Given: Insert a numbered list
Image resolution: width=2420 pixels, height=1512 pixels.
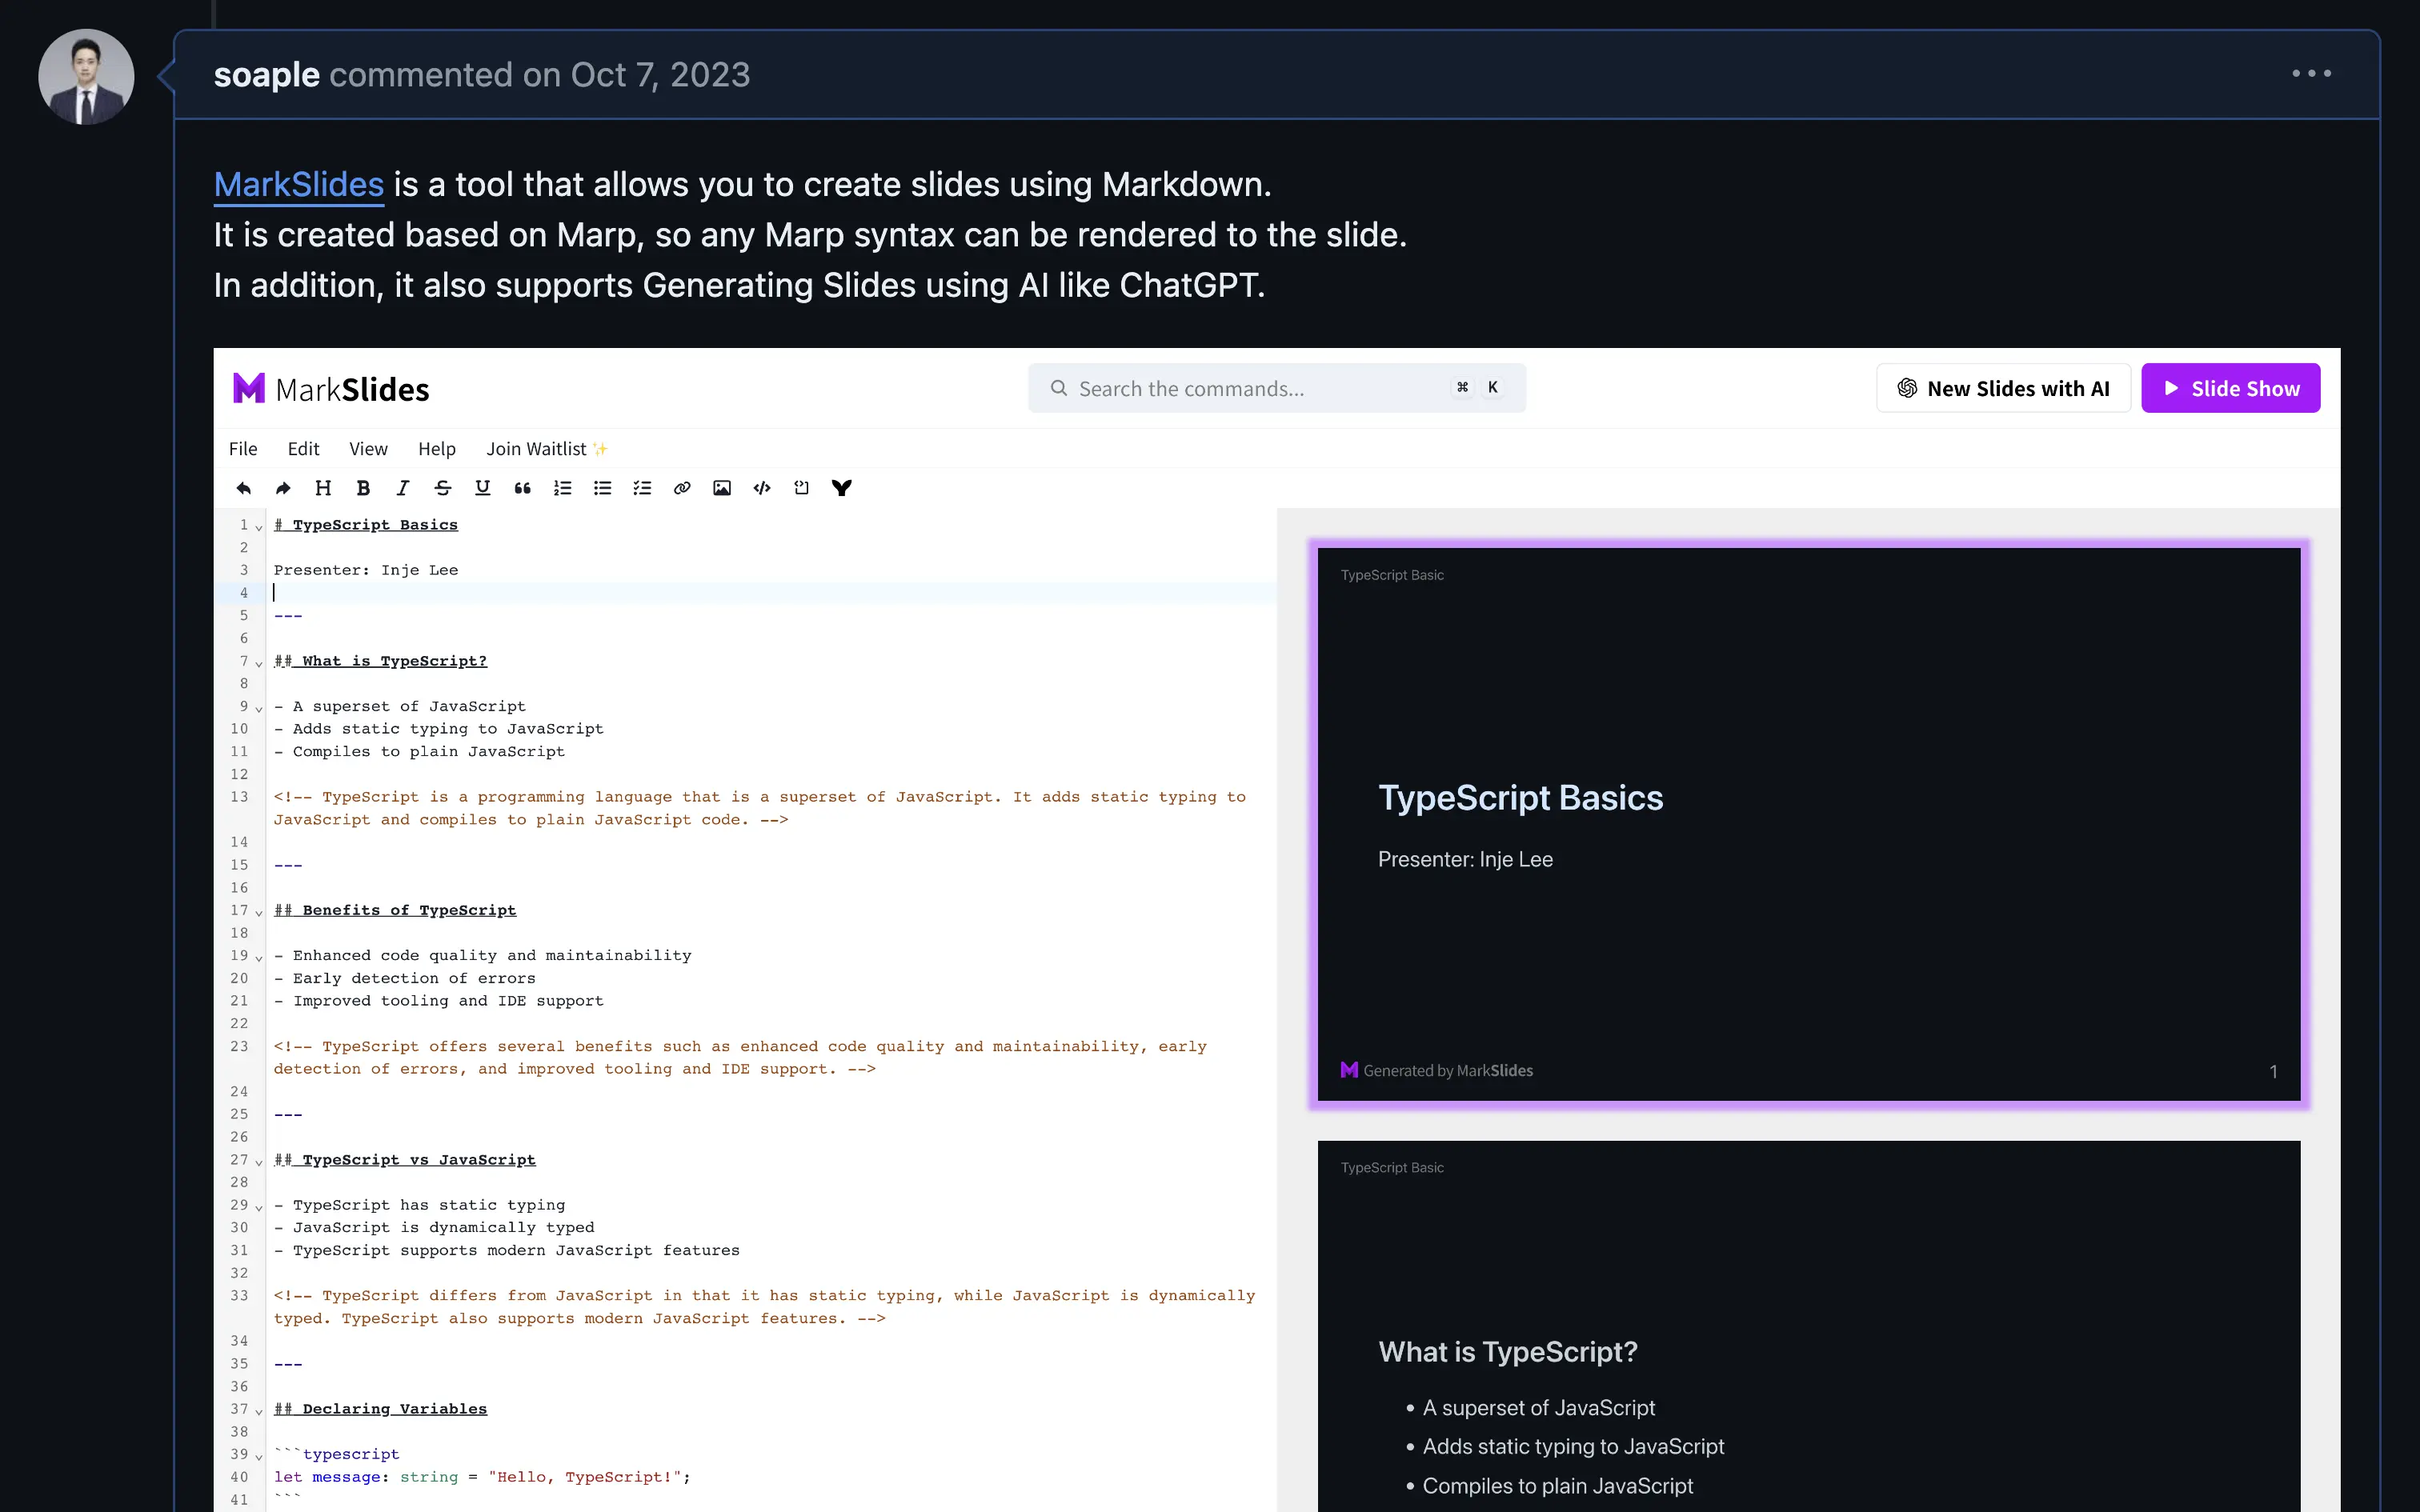Looking at the screenshot, I should point(562,488).
